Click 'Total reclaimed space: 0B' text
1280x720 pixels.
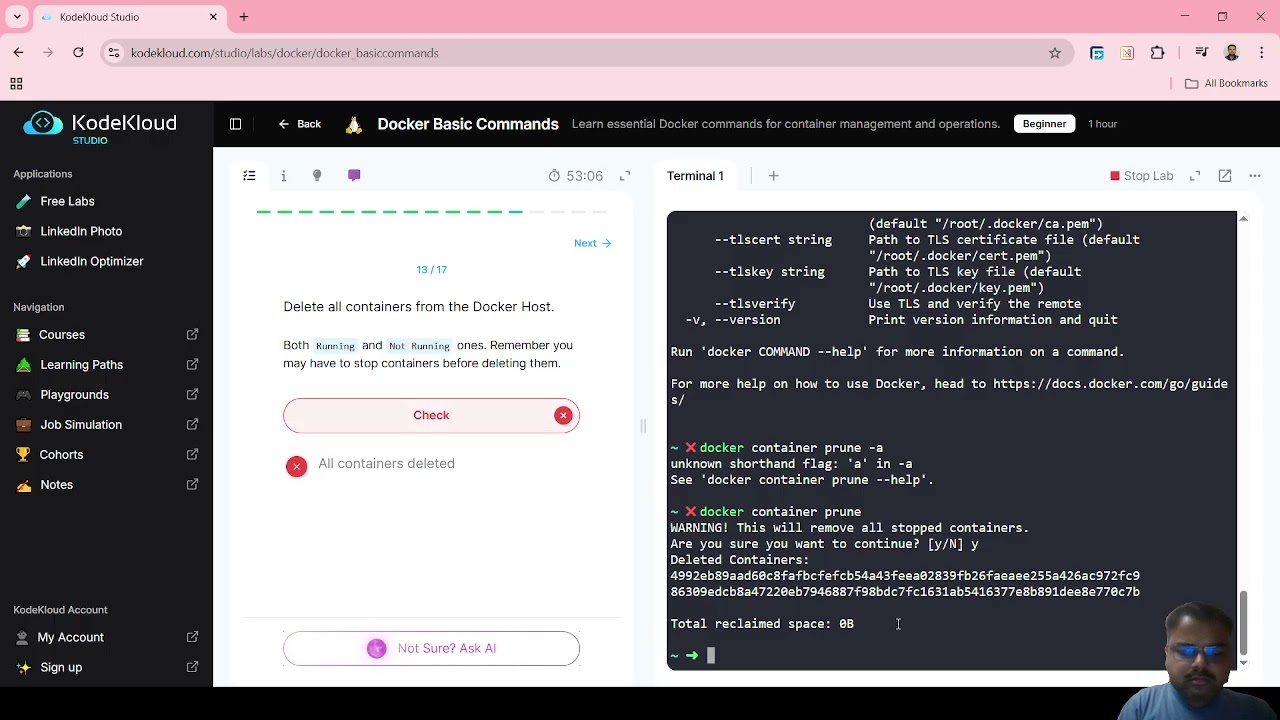click(x=762, y=624)
